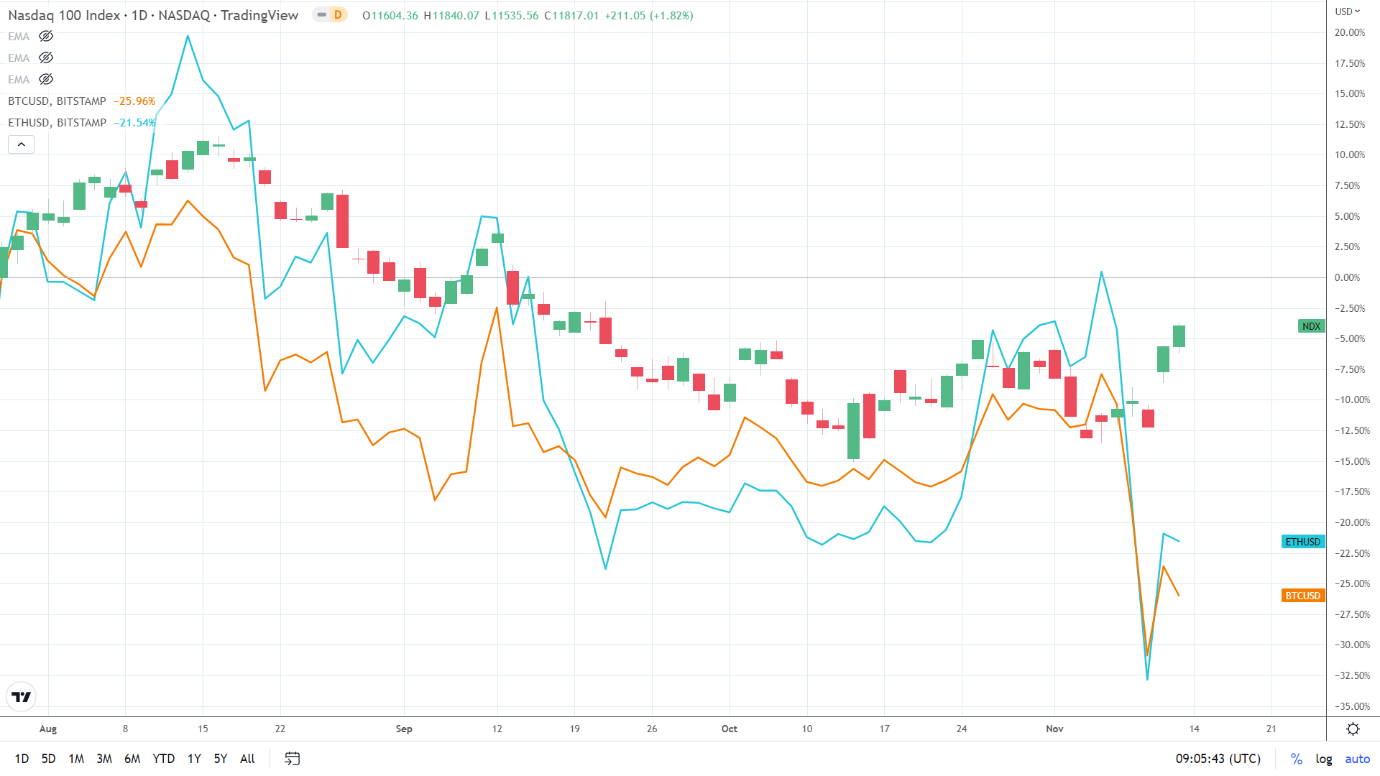Click the Nov label on time axis
This screenshot has height=776, width=1380.
point(1054,729)
